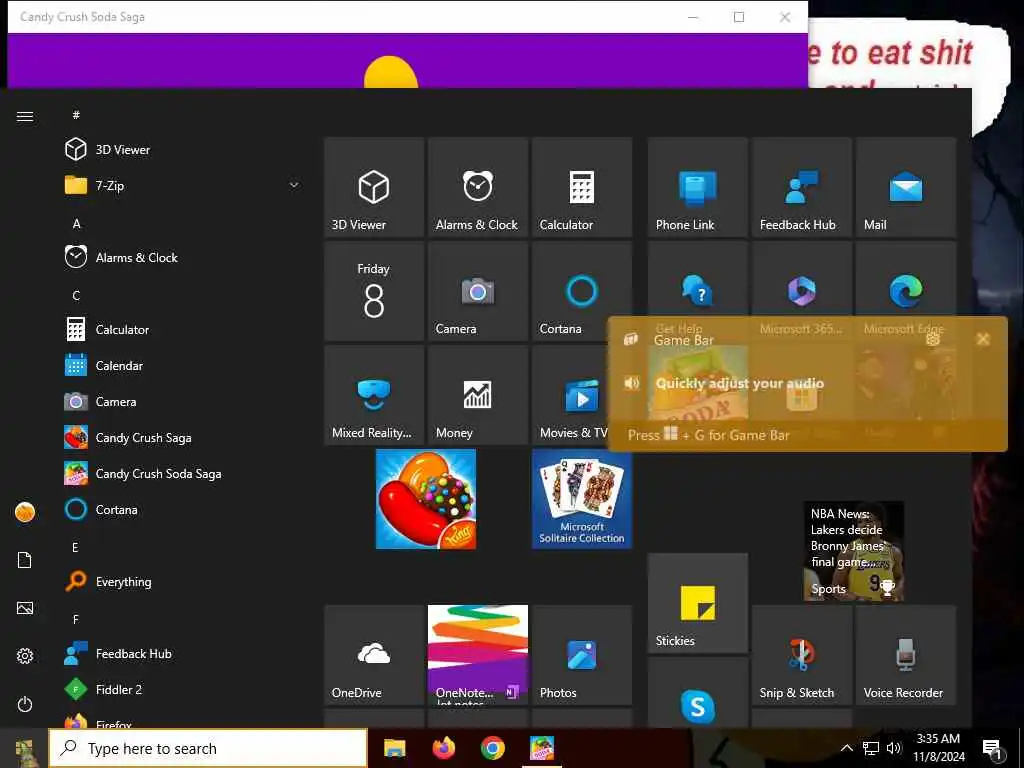This screenshot has height=768, width=1024.
Task: Click the C letter header in app list
Action: click(x=76, y=295)
